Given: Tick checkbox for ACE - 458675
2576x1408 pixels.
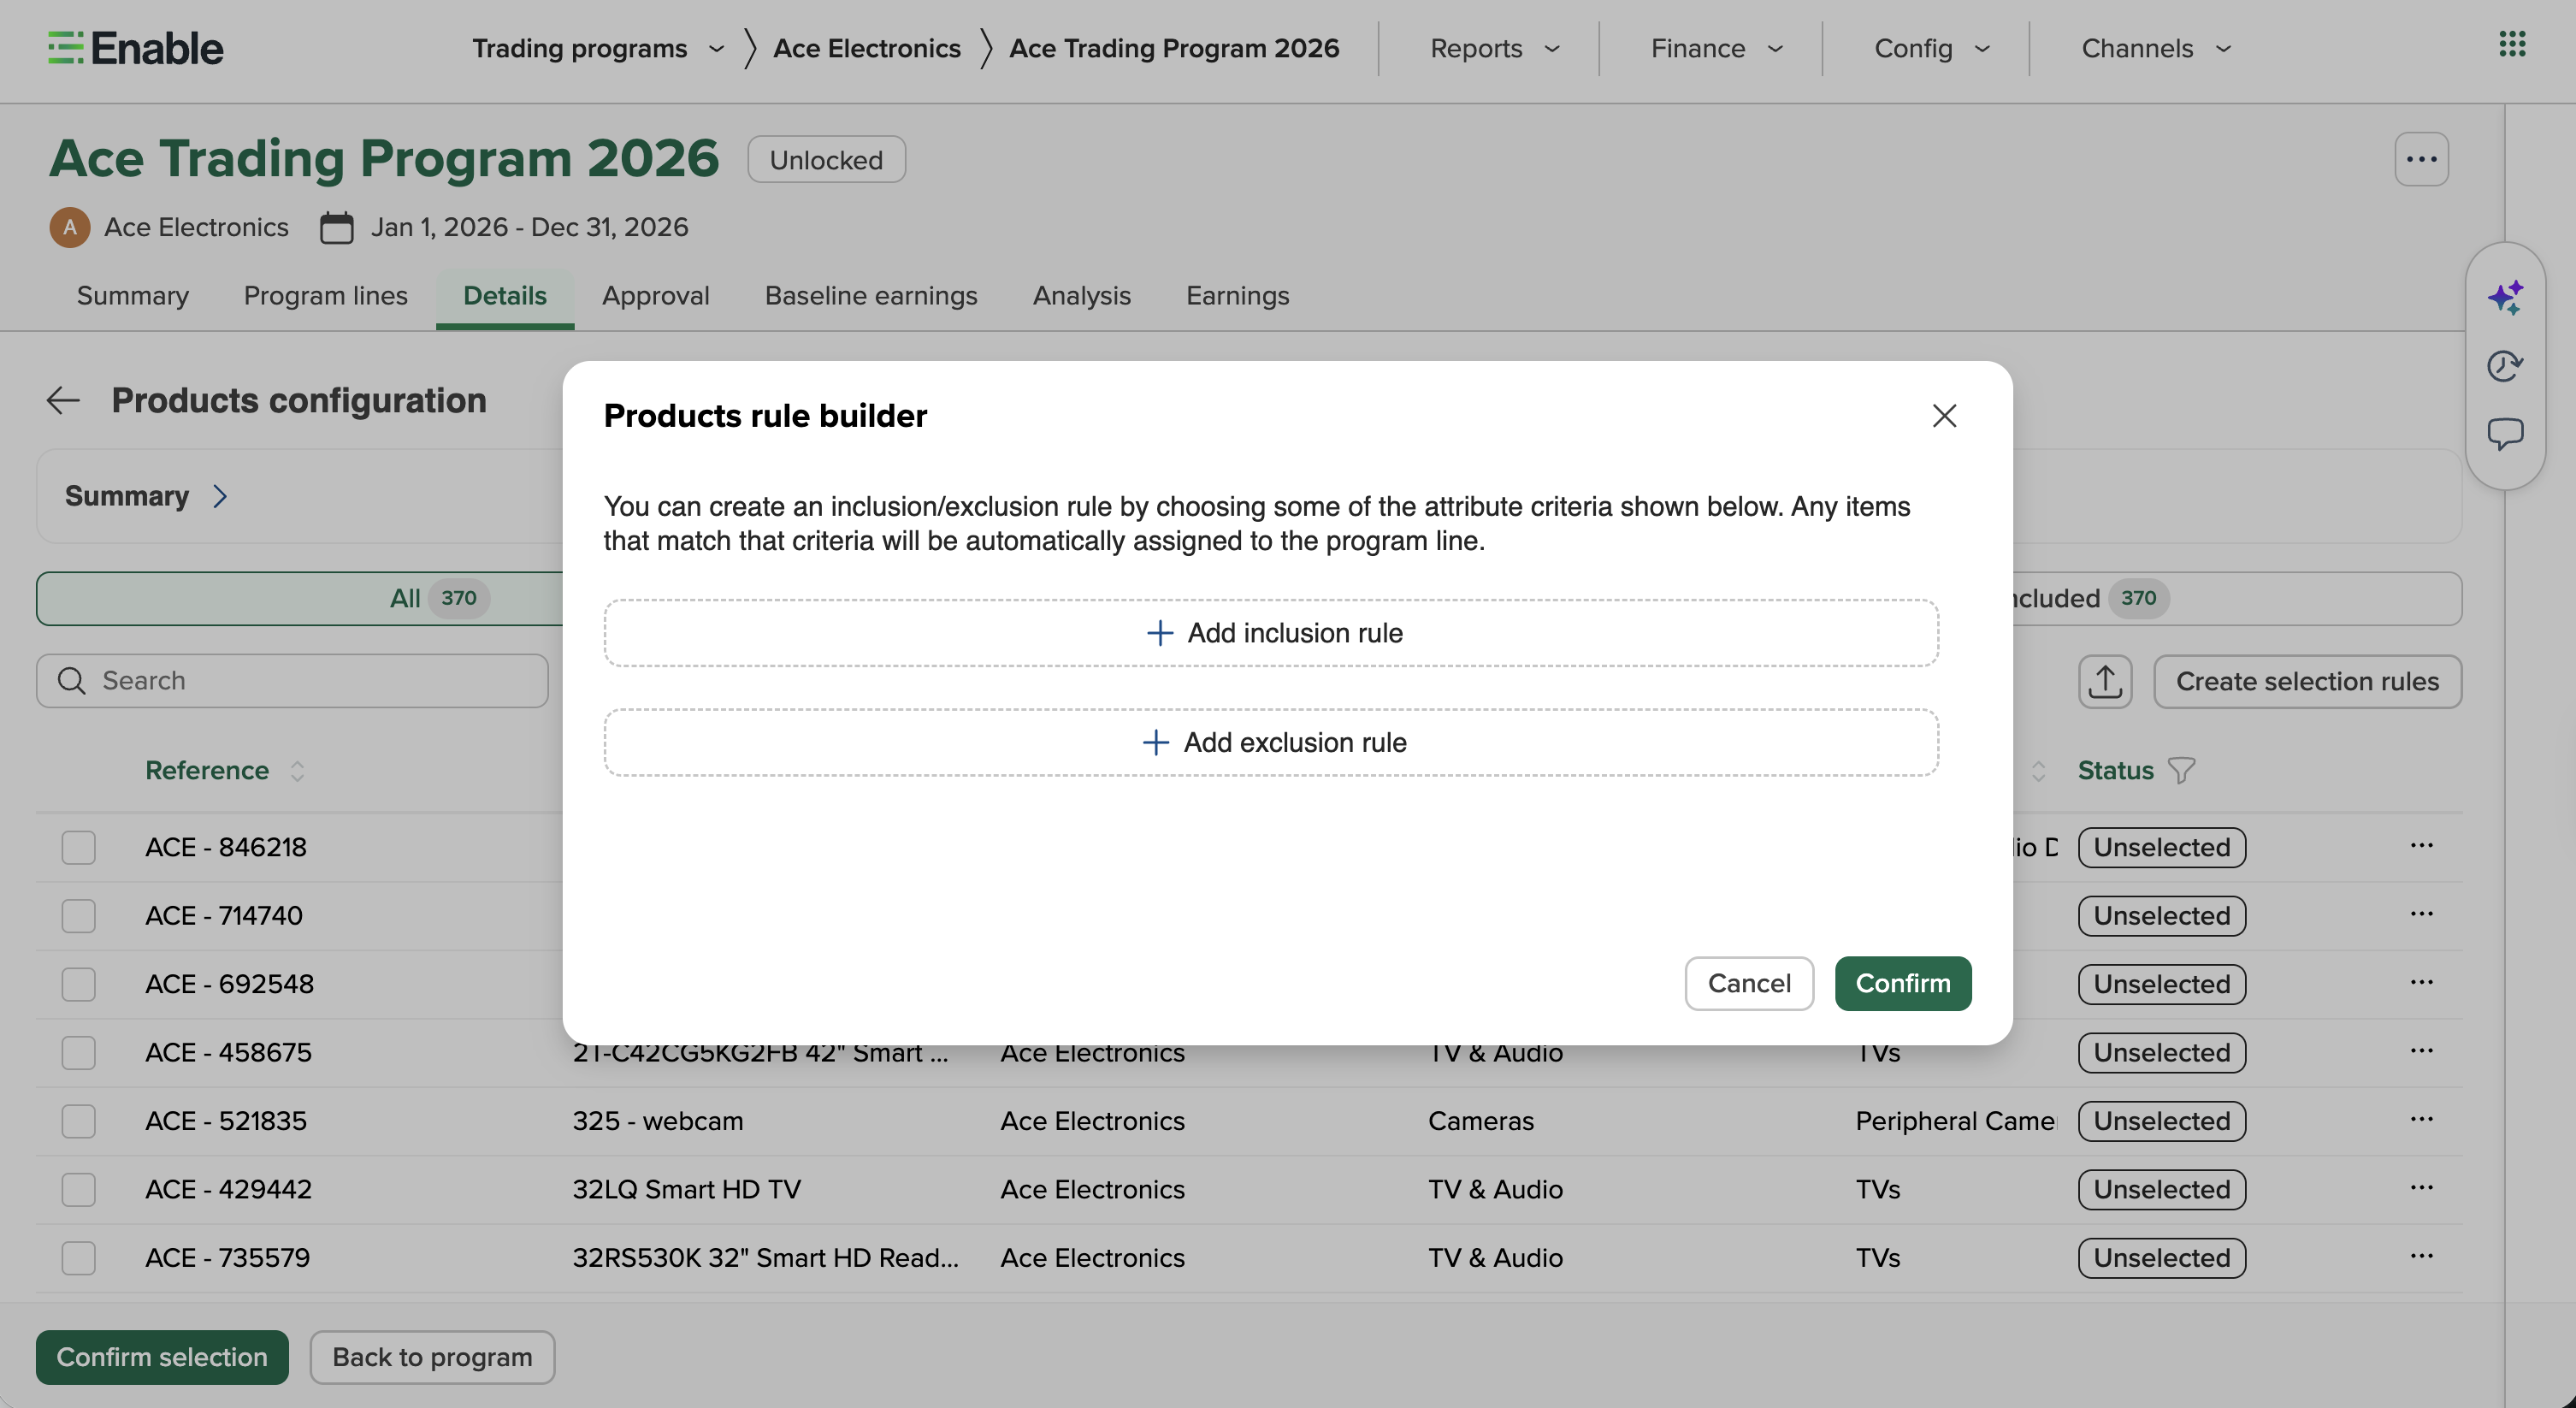Looking at the screenshot, I should [x=78, y=1053].
